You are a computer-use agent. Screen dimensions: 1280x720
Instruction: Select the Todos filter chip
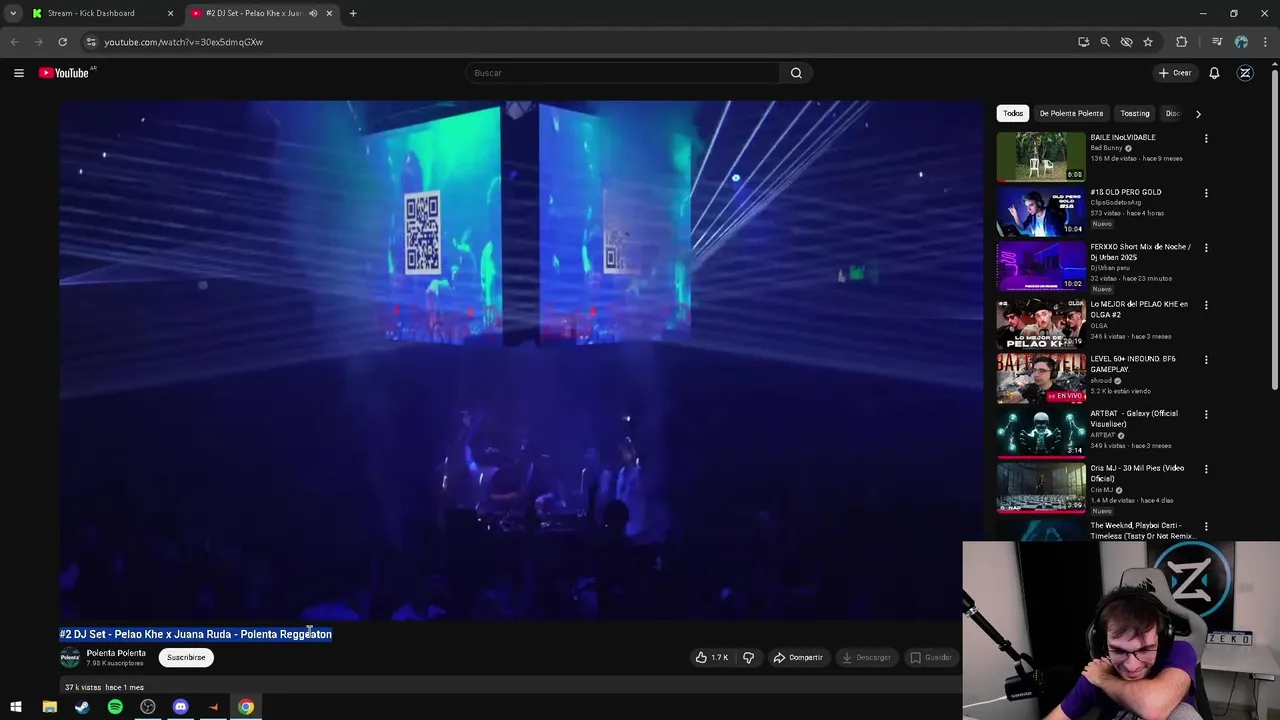1013,113
